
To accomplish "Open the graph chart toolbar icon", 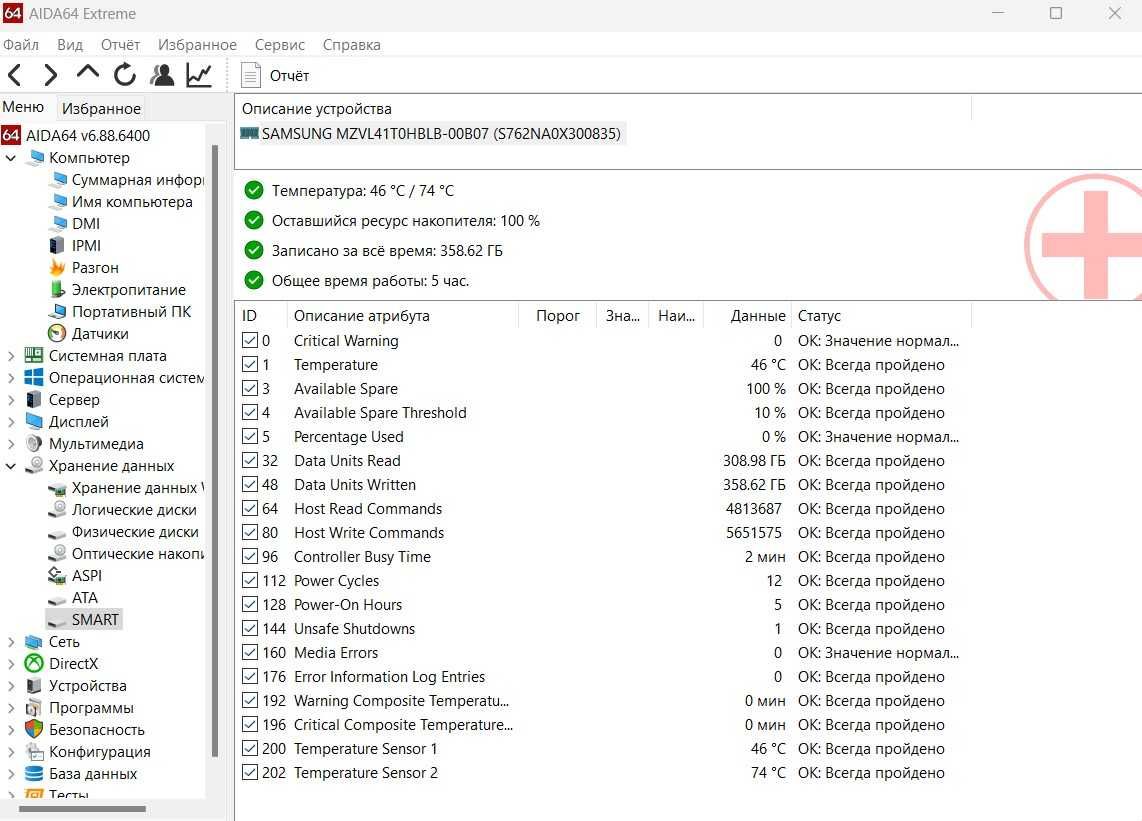I will coord(199,74).
